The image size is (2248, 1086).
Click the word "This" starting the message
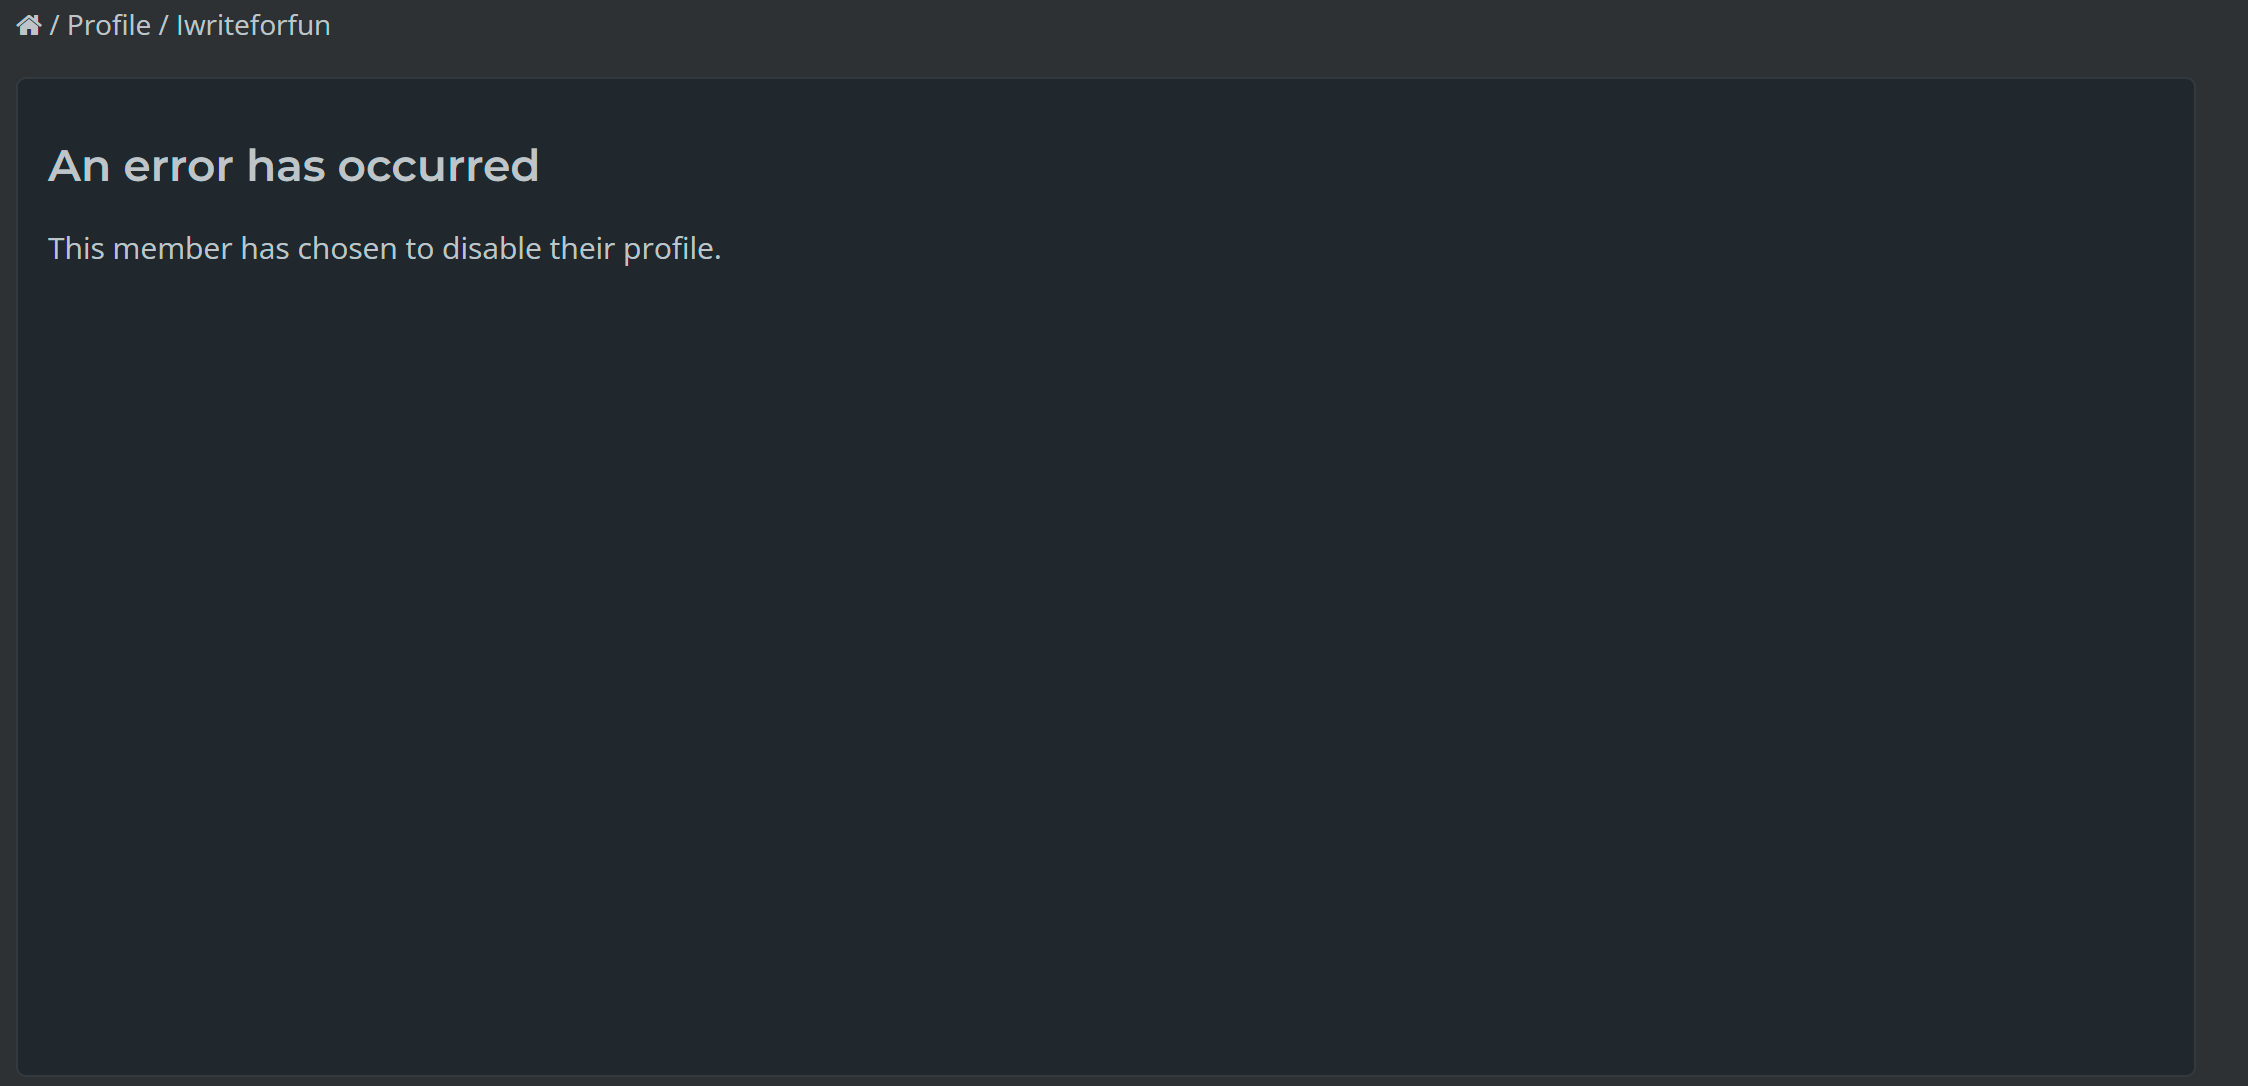click(76, 248)
